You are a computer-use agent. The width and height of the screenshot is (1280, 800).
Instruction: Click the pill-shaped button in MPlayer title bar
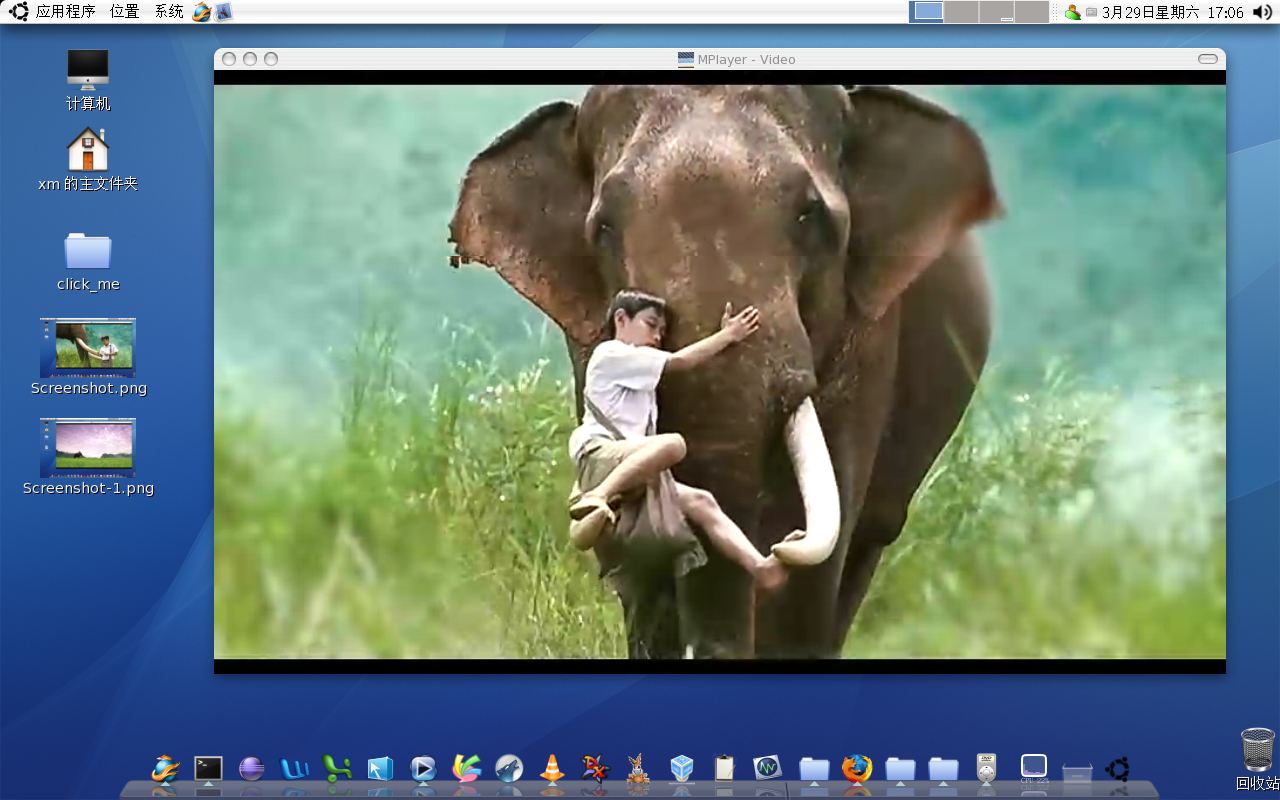[x=1208, y=59]
